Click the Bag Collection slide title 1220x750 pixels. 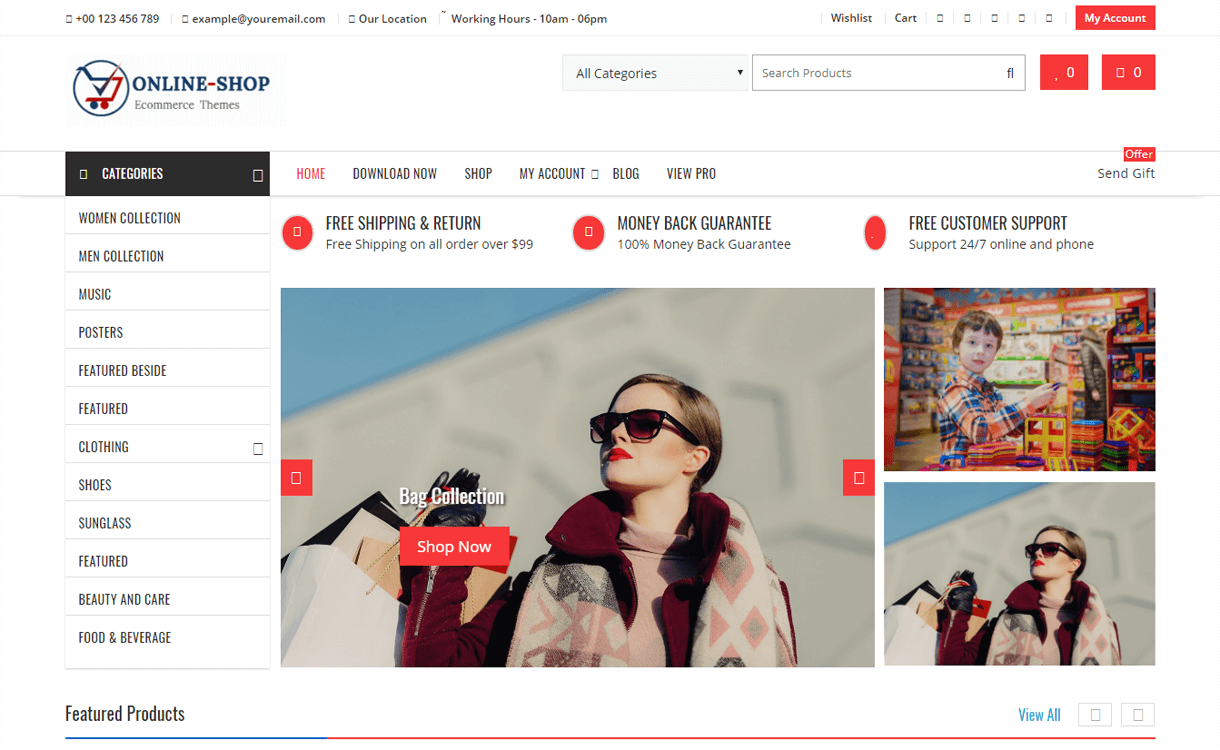452,496
